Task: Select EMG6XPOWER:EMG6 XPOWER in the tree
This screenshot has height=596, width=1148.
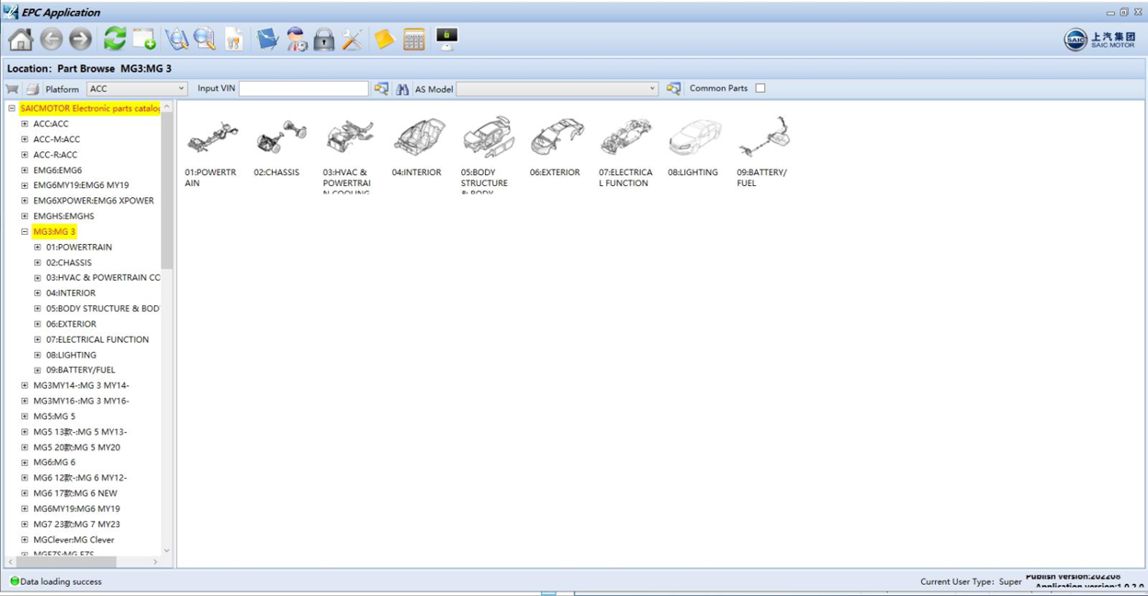Action: click(x=94, y=201)
